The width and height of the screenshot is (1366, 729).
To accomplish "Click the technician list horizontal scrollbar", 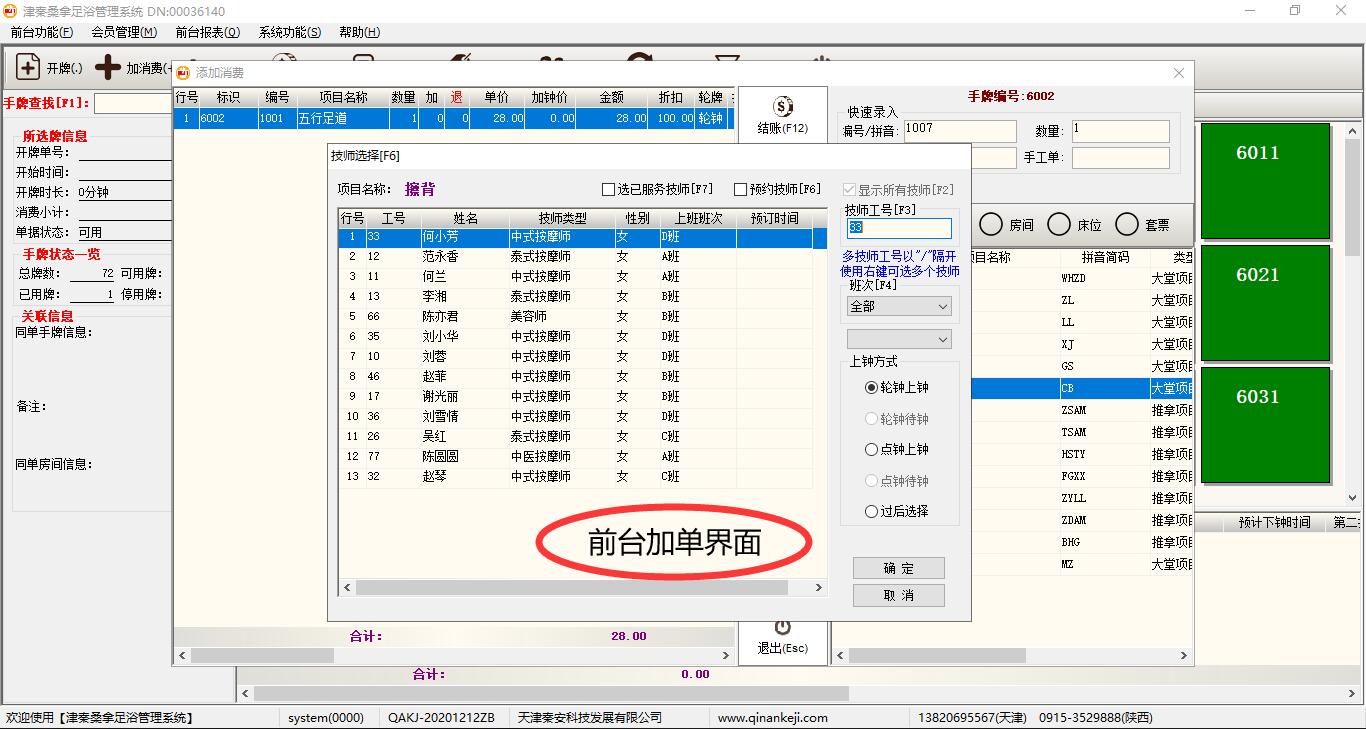I will pyautogui.click(x=582, y=588).
